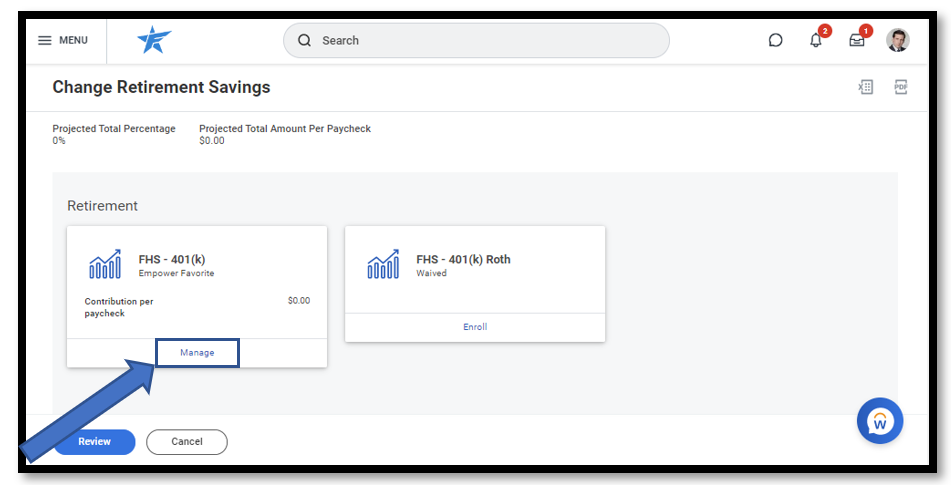
Task: Open the chat bubble icon
Action: pos(775,41)
